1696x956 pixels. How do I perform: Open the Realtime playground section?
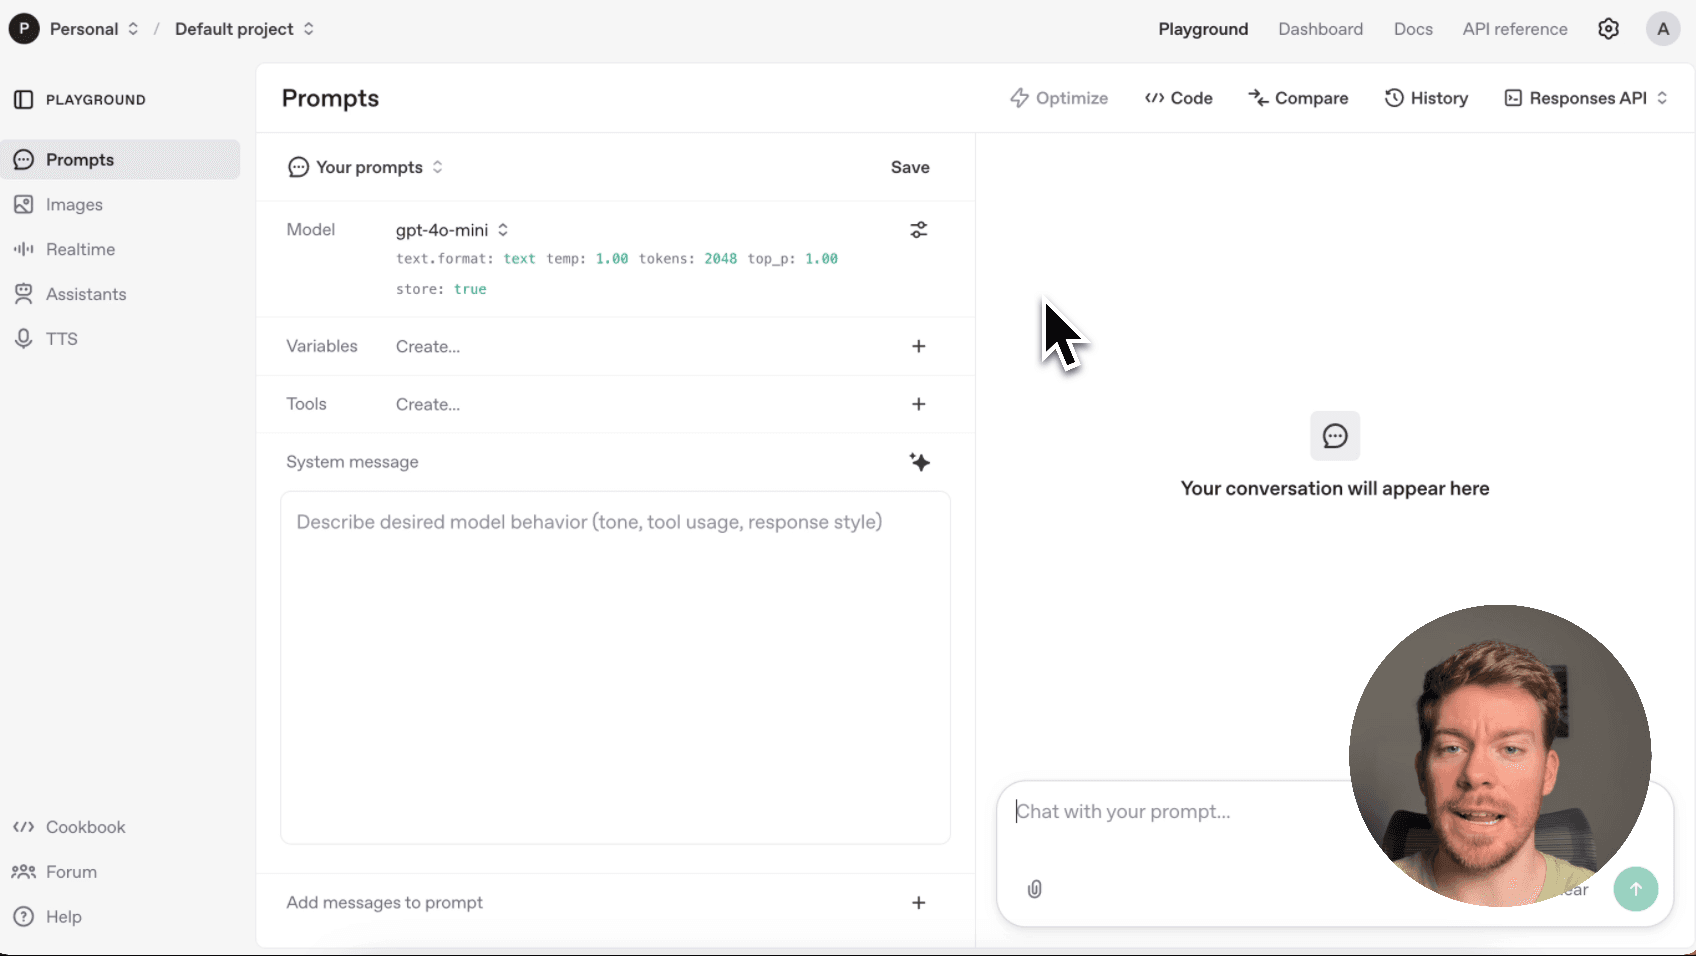coord(78,249)
